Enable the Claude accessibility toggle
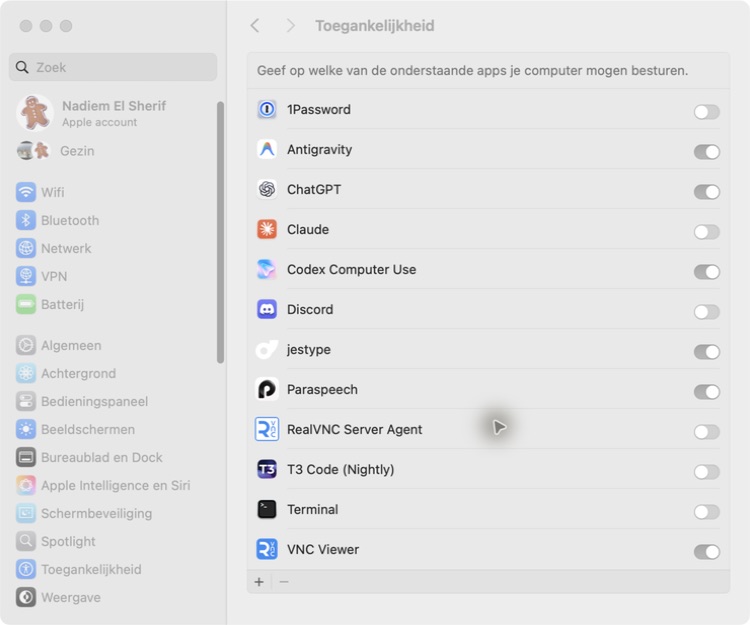Image resolution: width=750 pixels, height=625 pixels. (x=706, y=232)
